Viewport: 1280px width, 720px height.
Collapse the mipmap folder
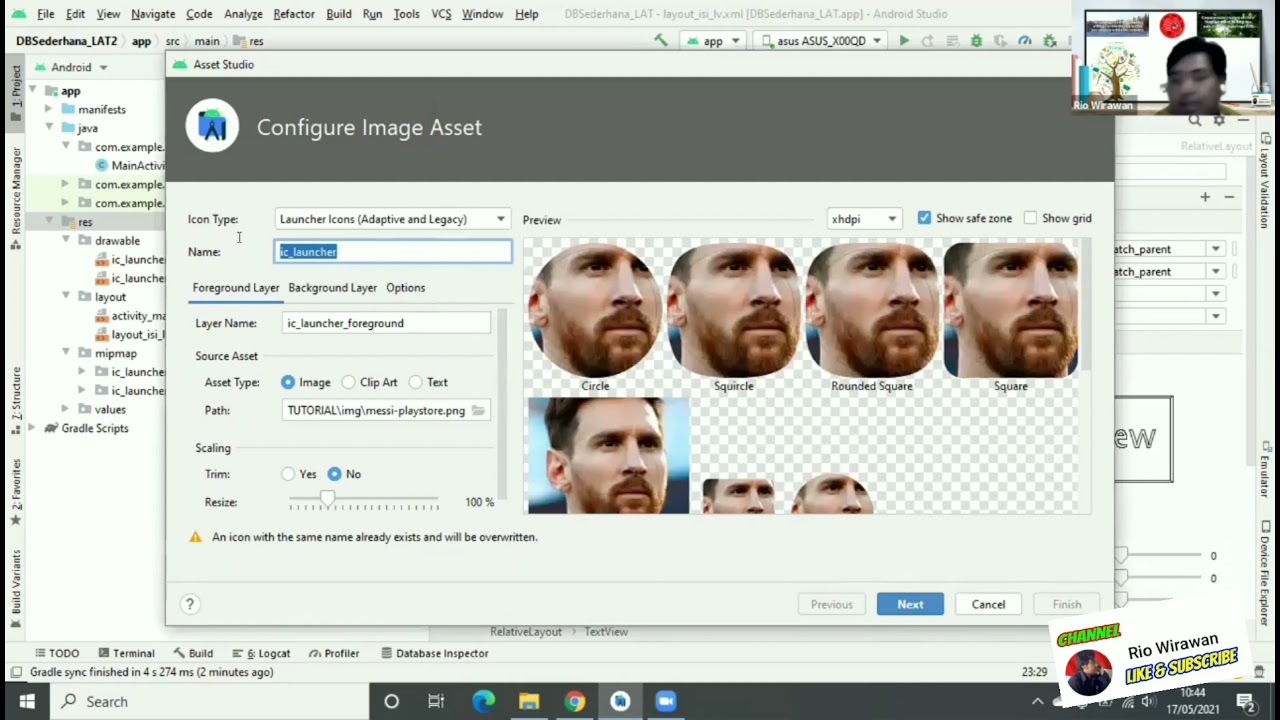(x=66, y=353)
